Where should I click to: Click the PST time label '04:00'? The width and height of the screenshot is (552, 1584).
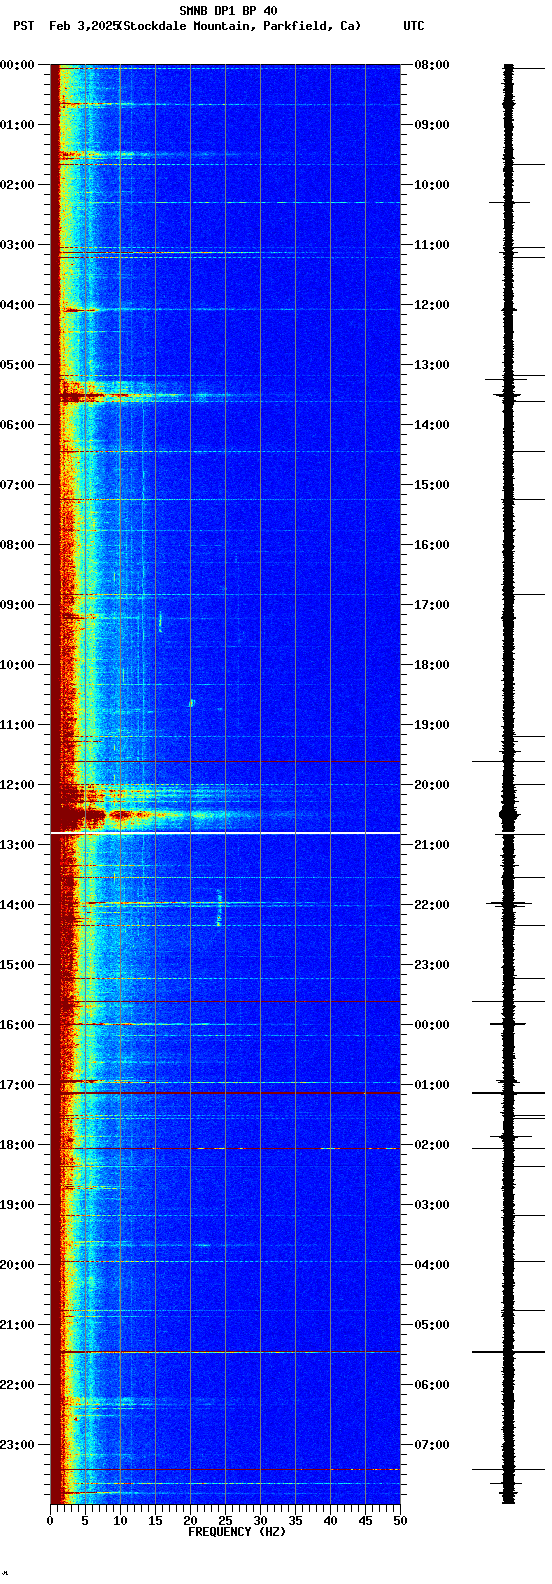point(17,305)
